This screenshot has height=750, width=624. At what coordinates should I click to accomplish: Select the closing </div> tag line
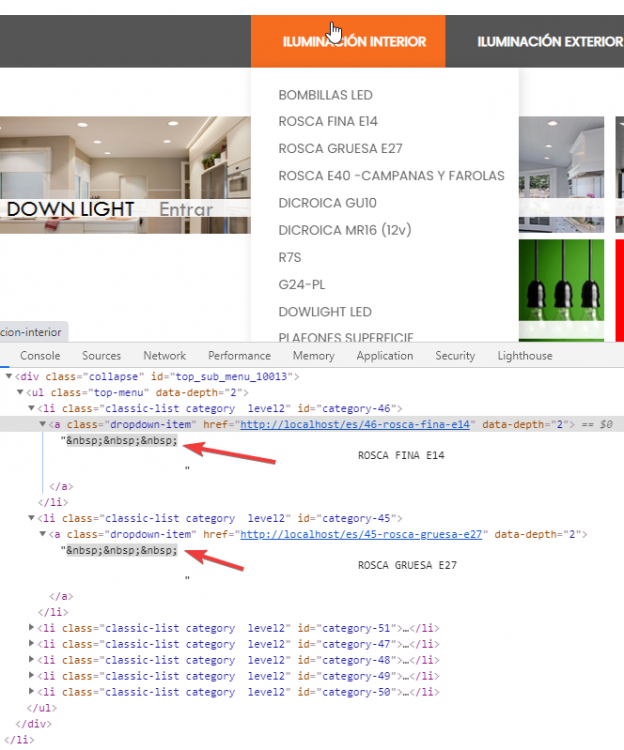pyautogui.click(x=33, y=724)
